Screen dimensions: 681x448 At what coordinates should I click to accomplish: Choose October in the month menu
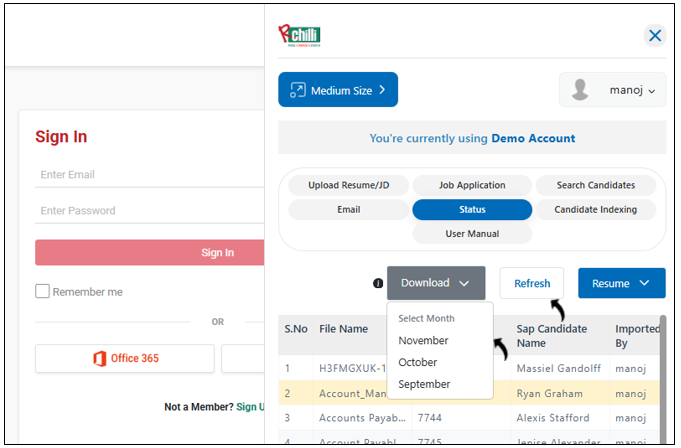tap(418, 363)
